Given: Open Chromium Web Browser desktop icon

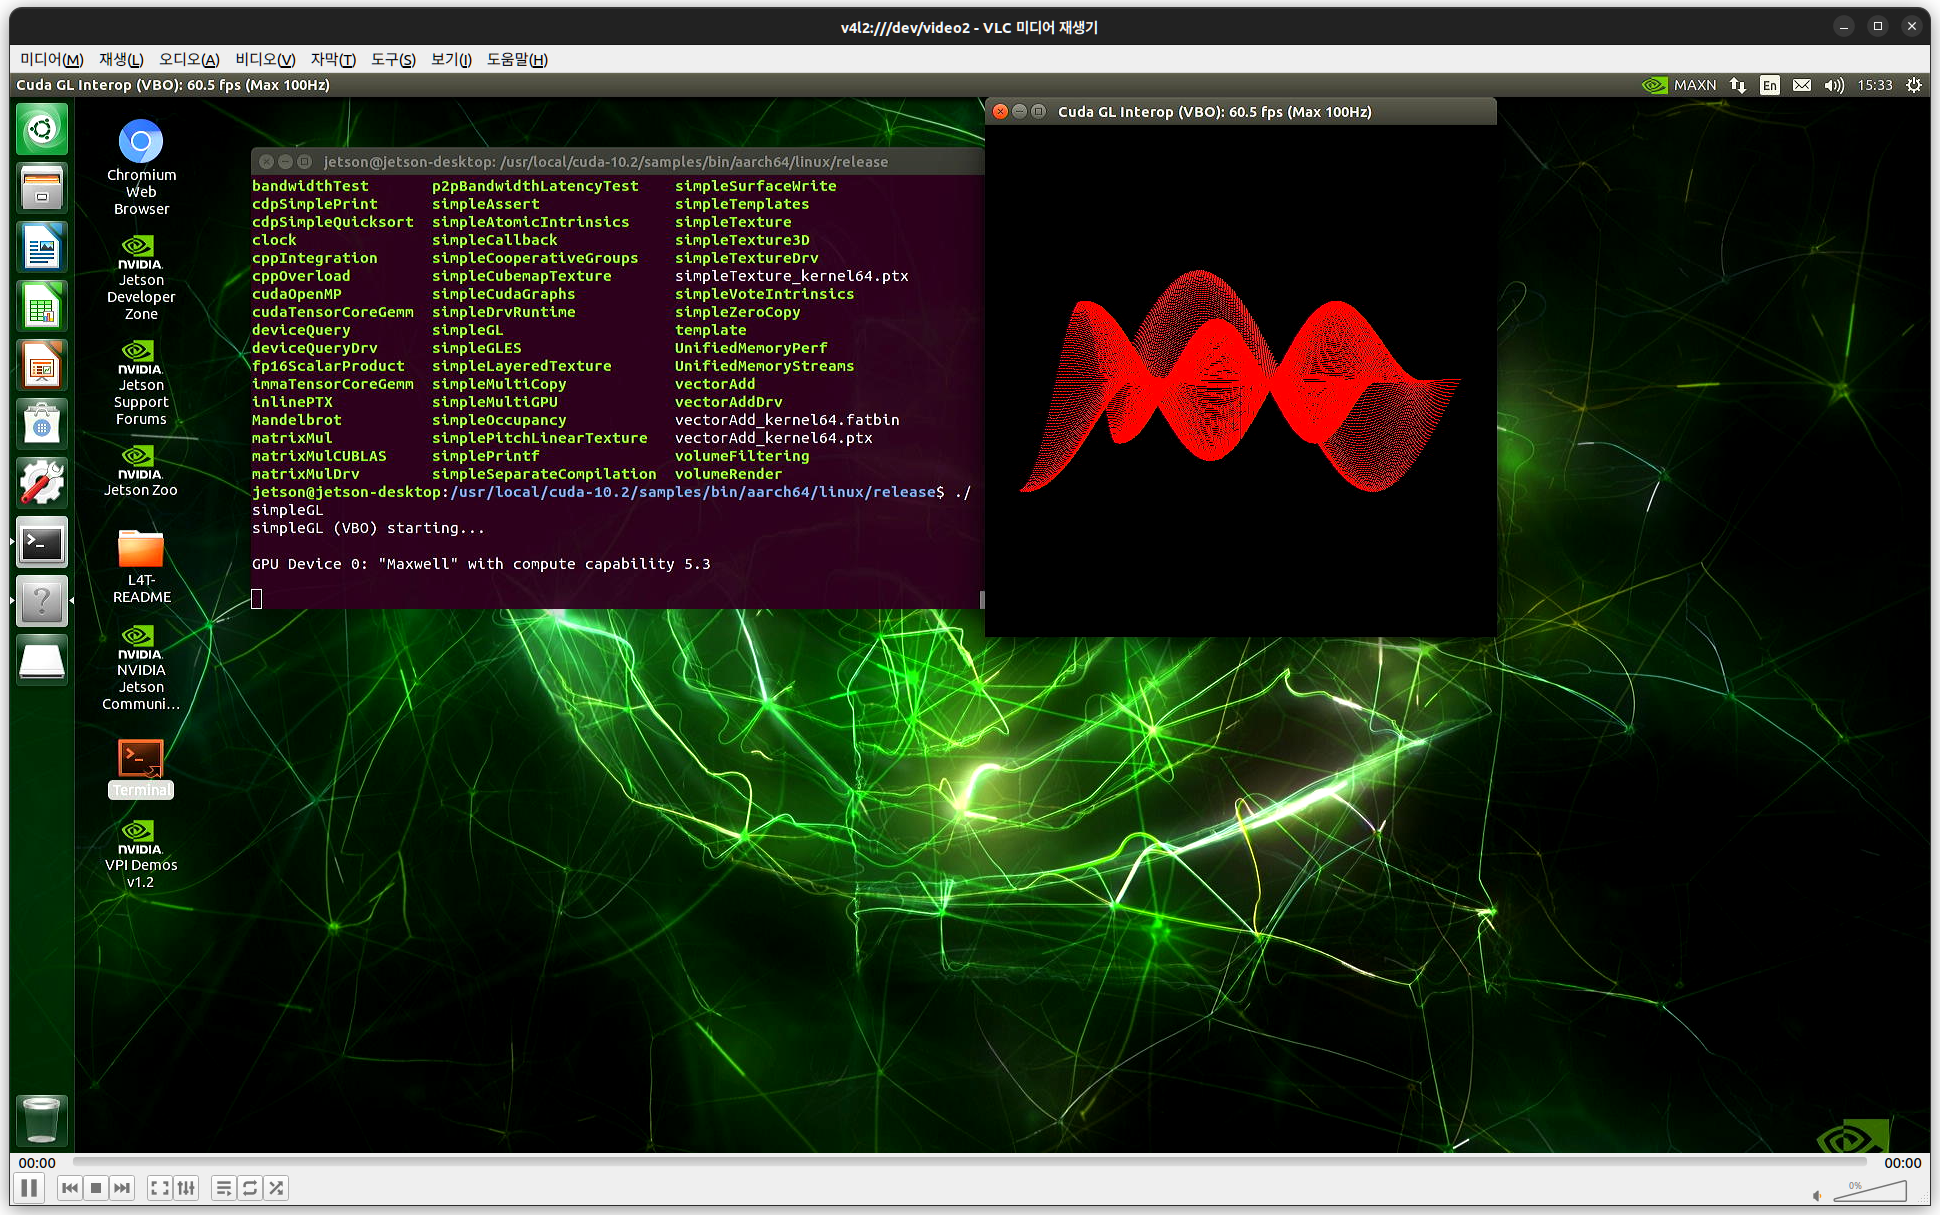Looking at the screenshot, I should 141,167.
